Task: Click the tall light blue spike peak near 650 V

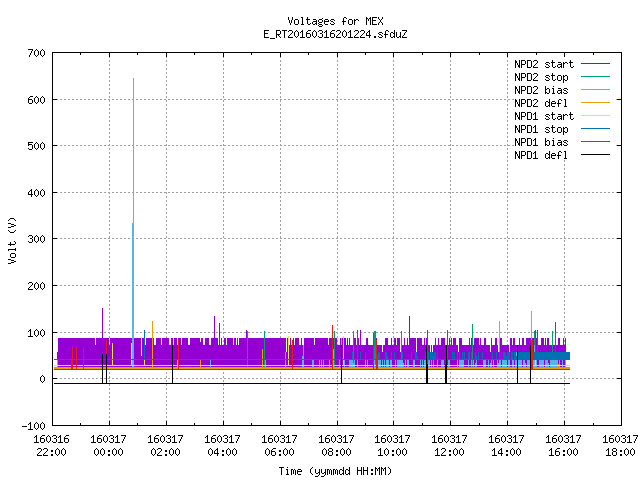Action: pos(133,80)
